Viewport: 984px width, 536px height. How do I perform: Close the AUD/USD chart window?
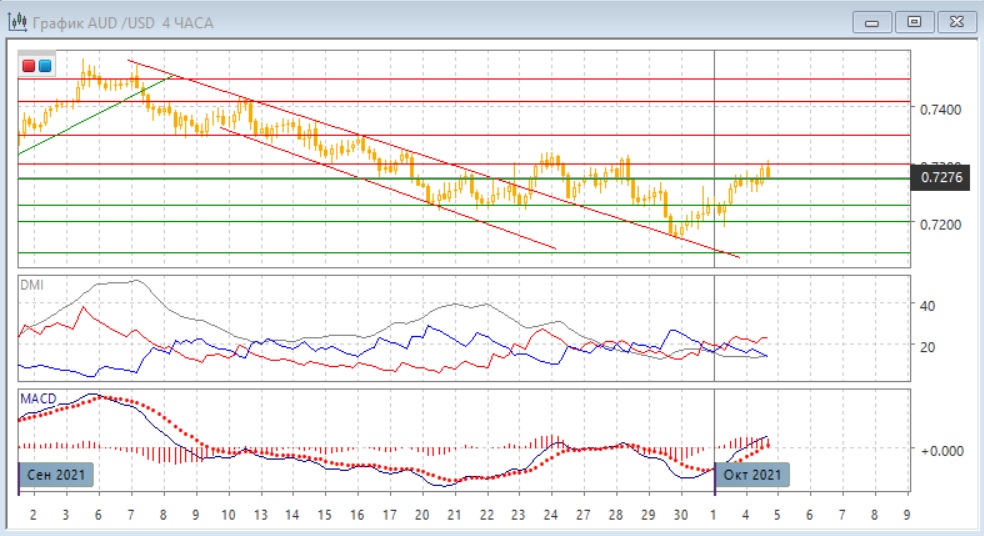[x=952, y=21]
